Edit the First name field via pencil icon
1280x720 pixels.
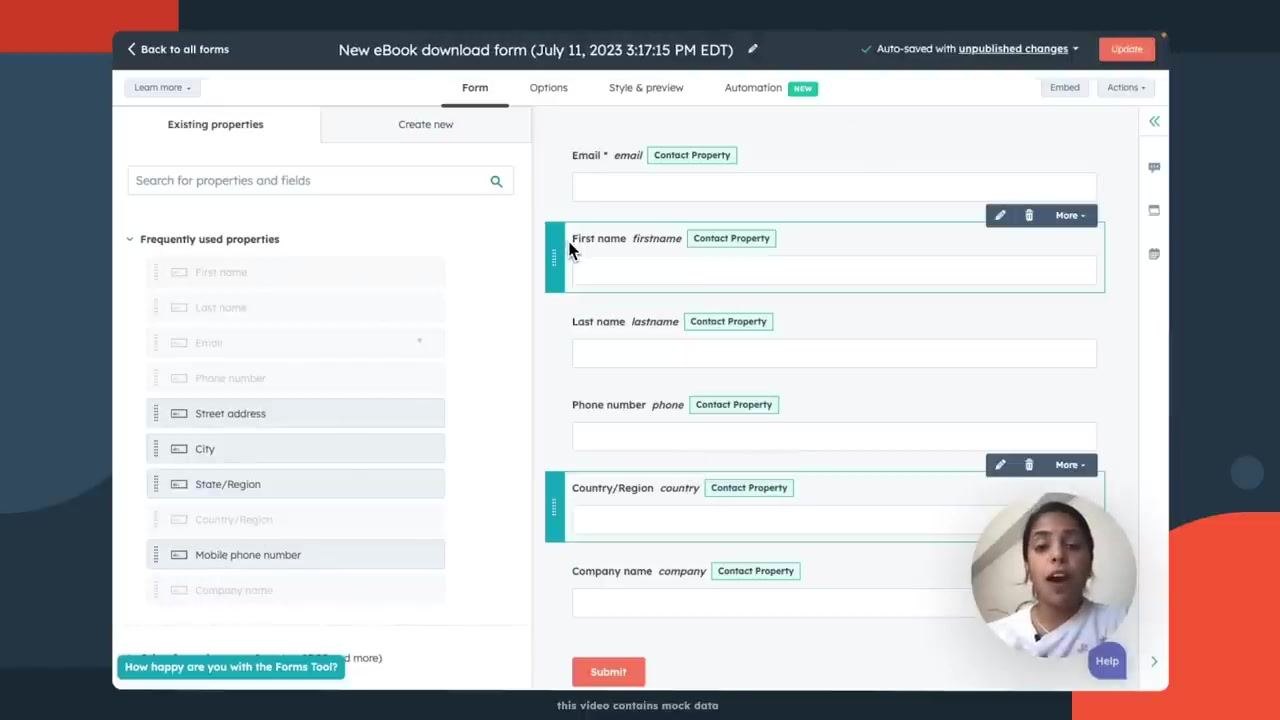(x=1000, y=215)
